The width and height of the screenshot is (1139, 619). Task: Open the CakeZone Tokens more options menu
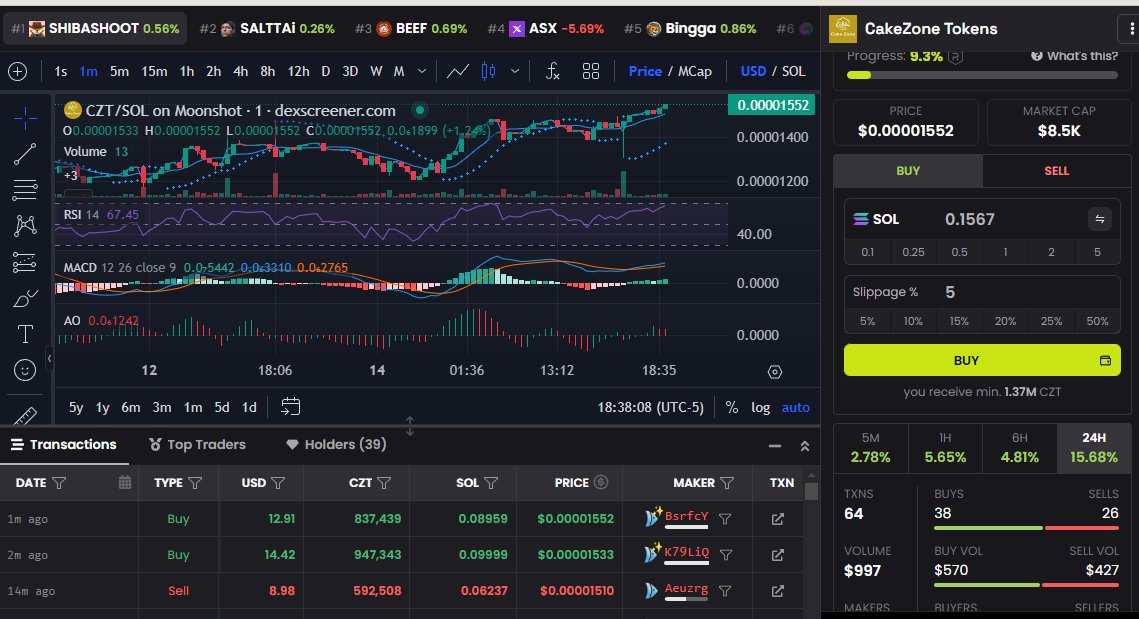tap(1130, 29)
